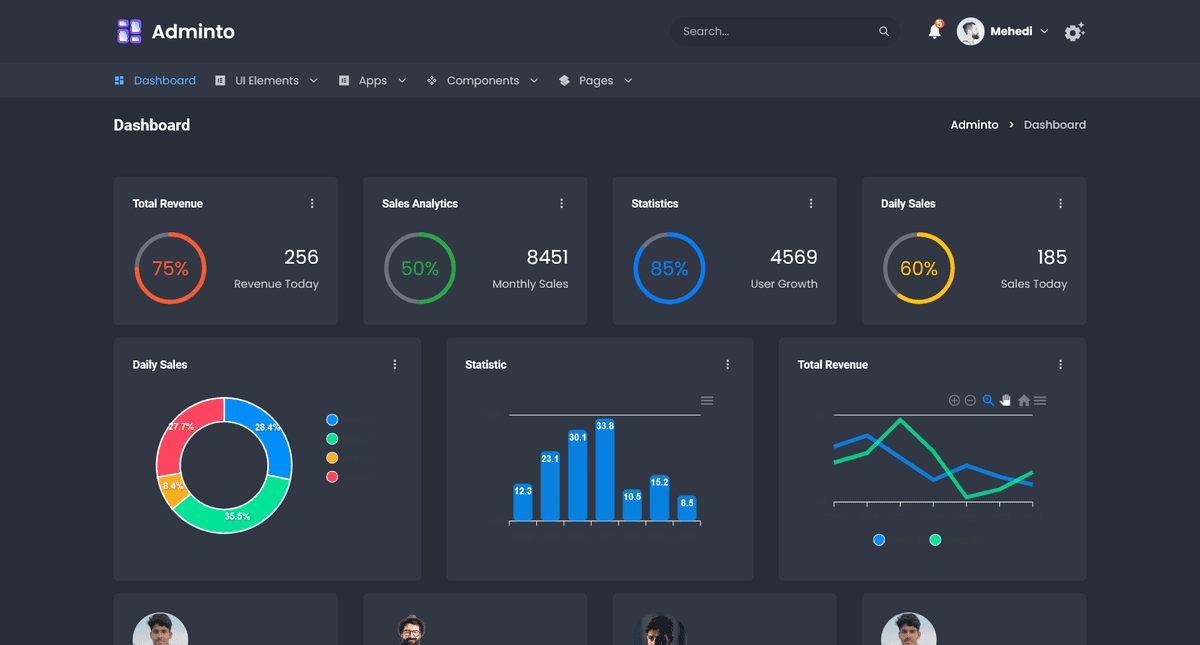Screen dimensions: 1200x645
Task: Reset zoom with the home icon
Action: pos(1023,400)
